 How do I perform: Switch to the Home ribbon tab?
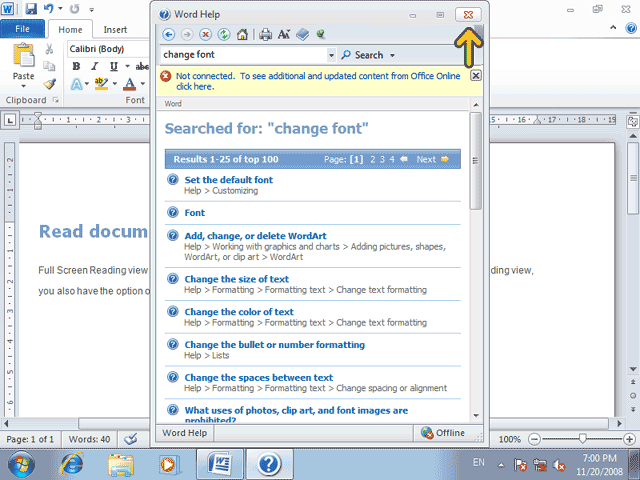pyautogui.click(x=70, y=29)
